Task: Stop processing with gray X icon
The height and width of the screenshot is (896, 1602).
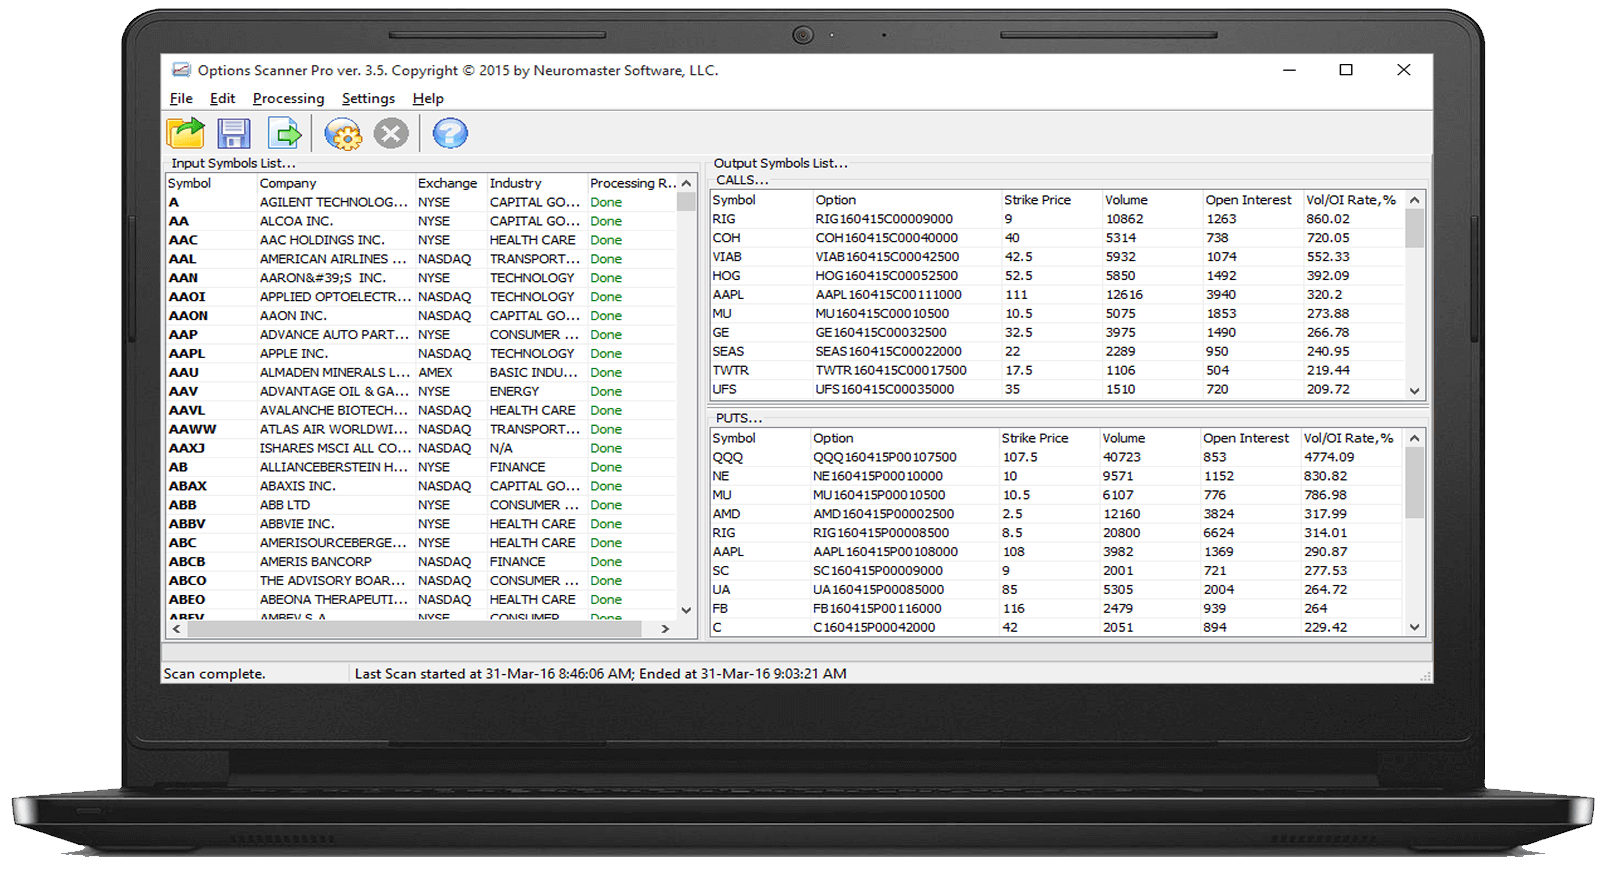Action: (x=391, y=133)
